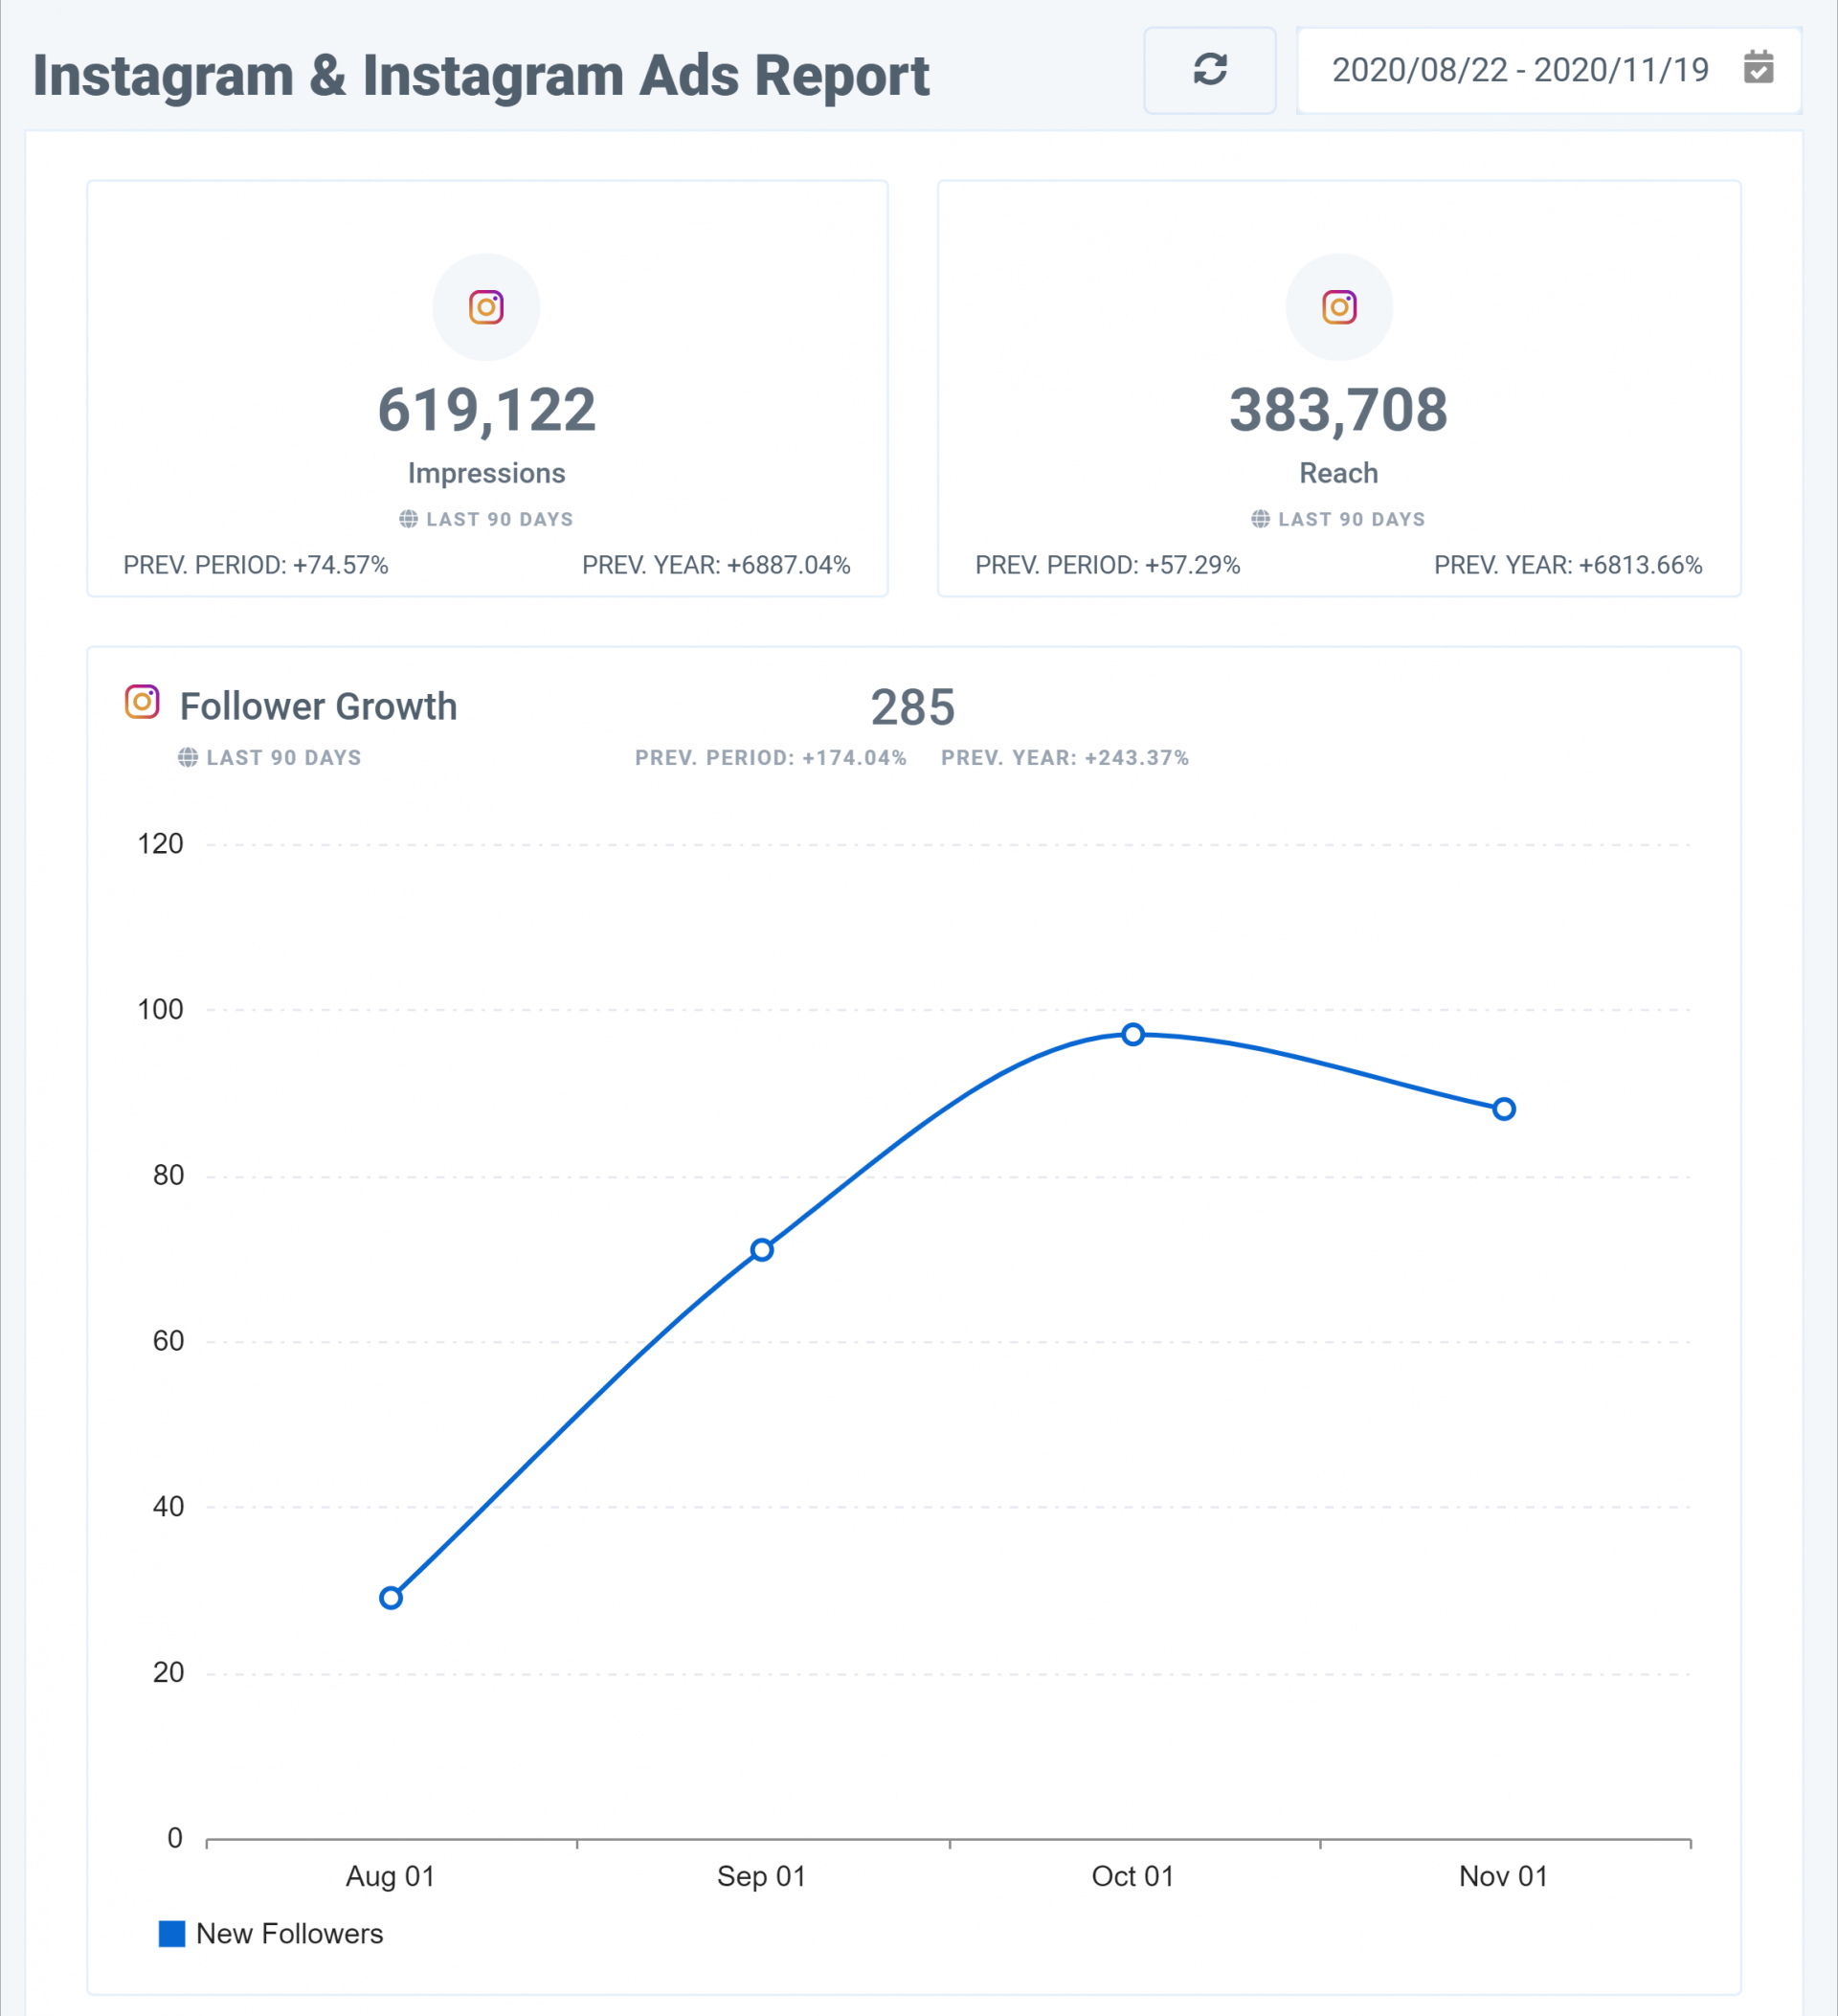Click PREV. YEAR: +243.37% text
1838x2016 pixels.
[x=1065, y=758]
